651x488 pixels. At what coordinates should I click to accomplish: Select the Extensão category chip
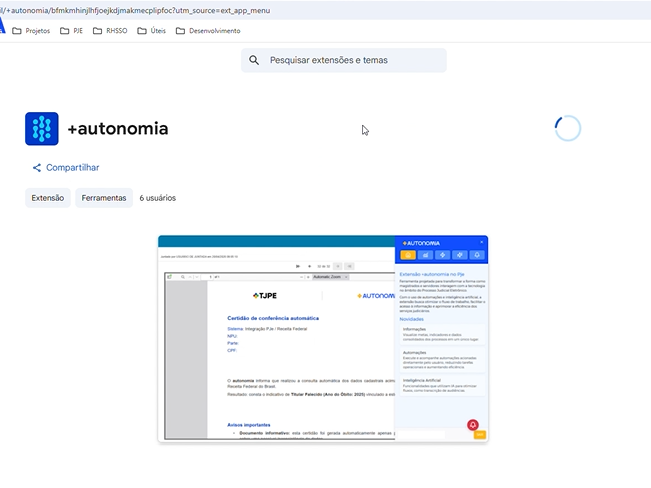pos(48,198)
